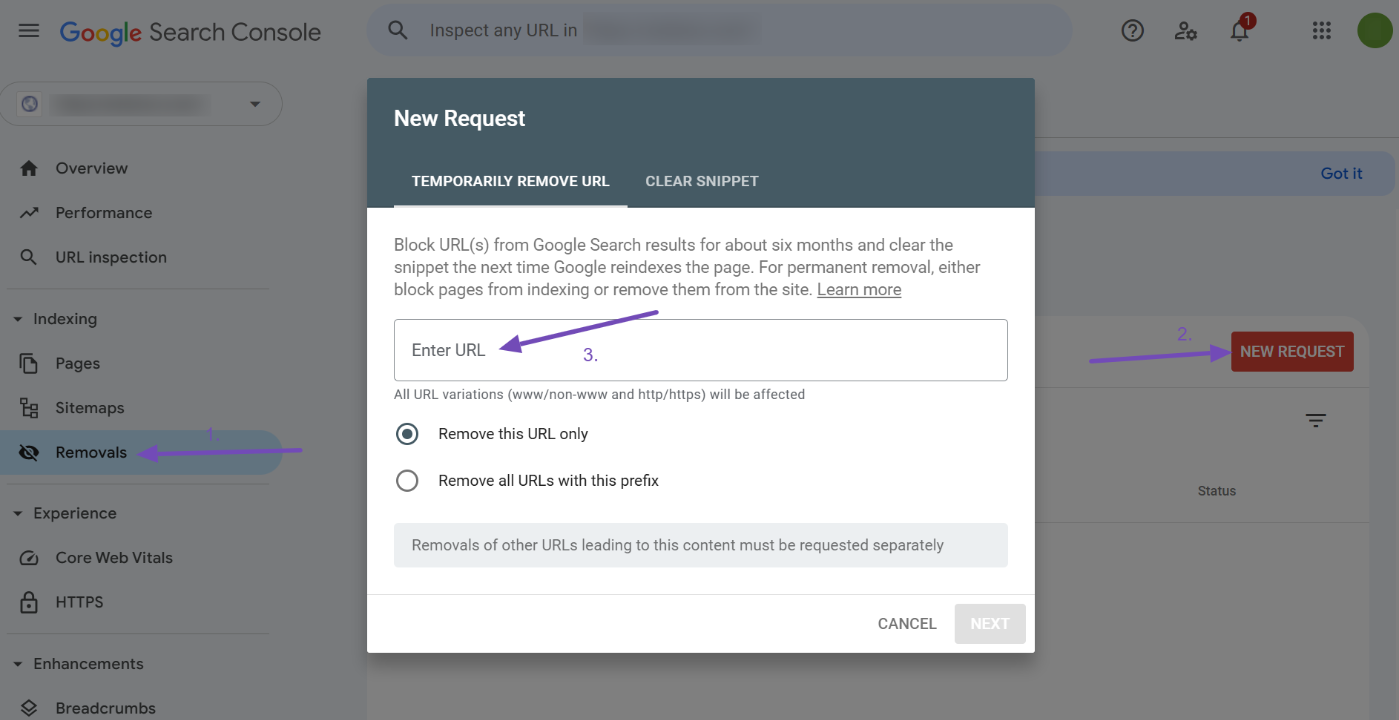Click the filter rows icon

pyautogui.click(x=1316, y=421)
